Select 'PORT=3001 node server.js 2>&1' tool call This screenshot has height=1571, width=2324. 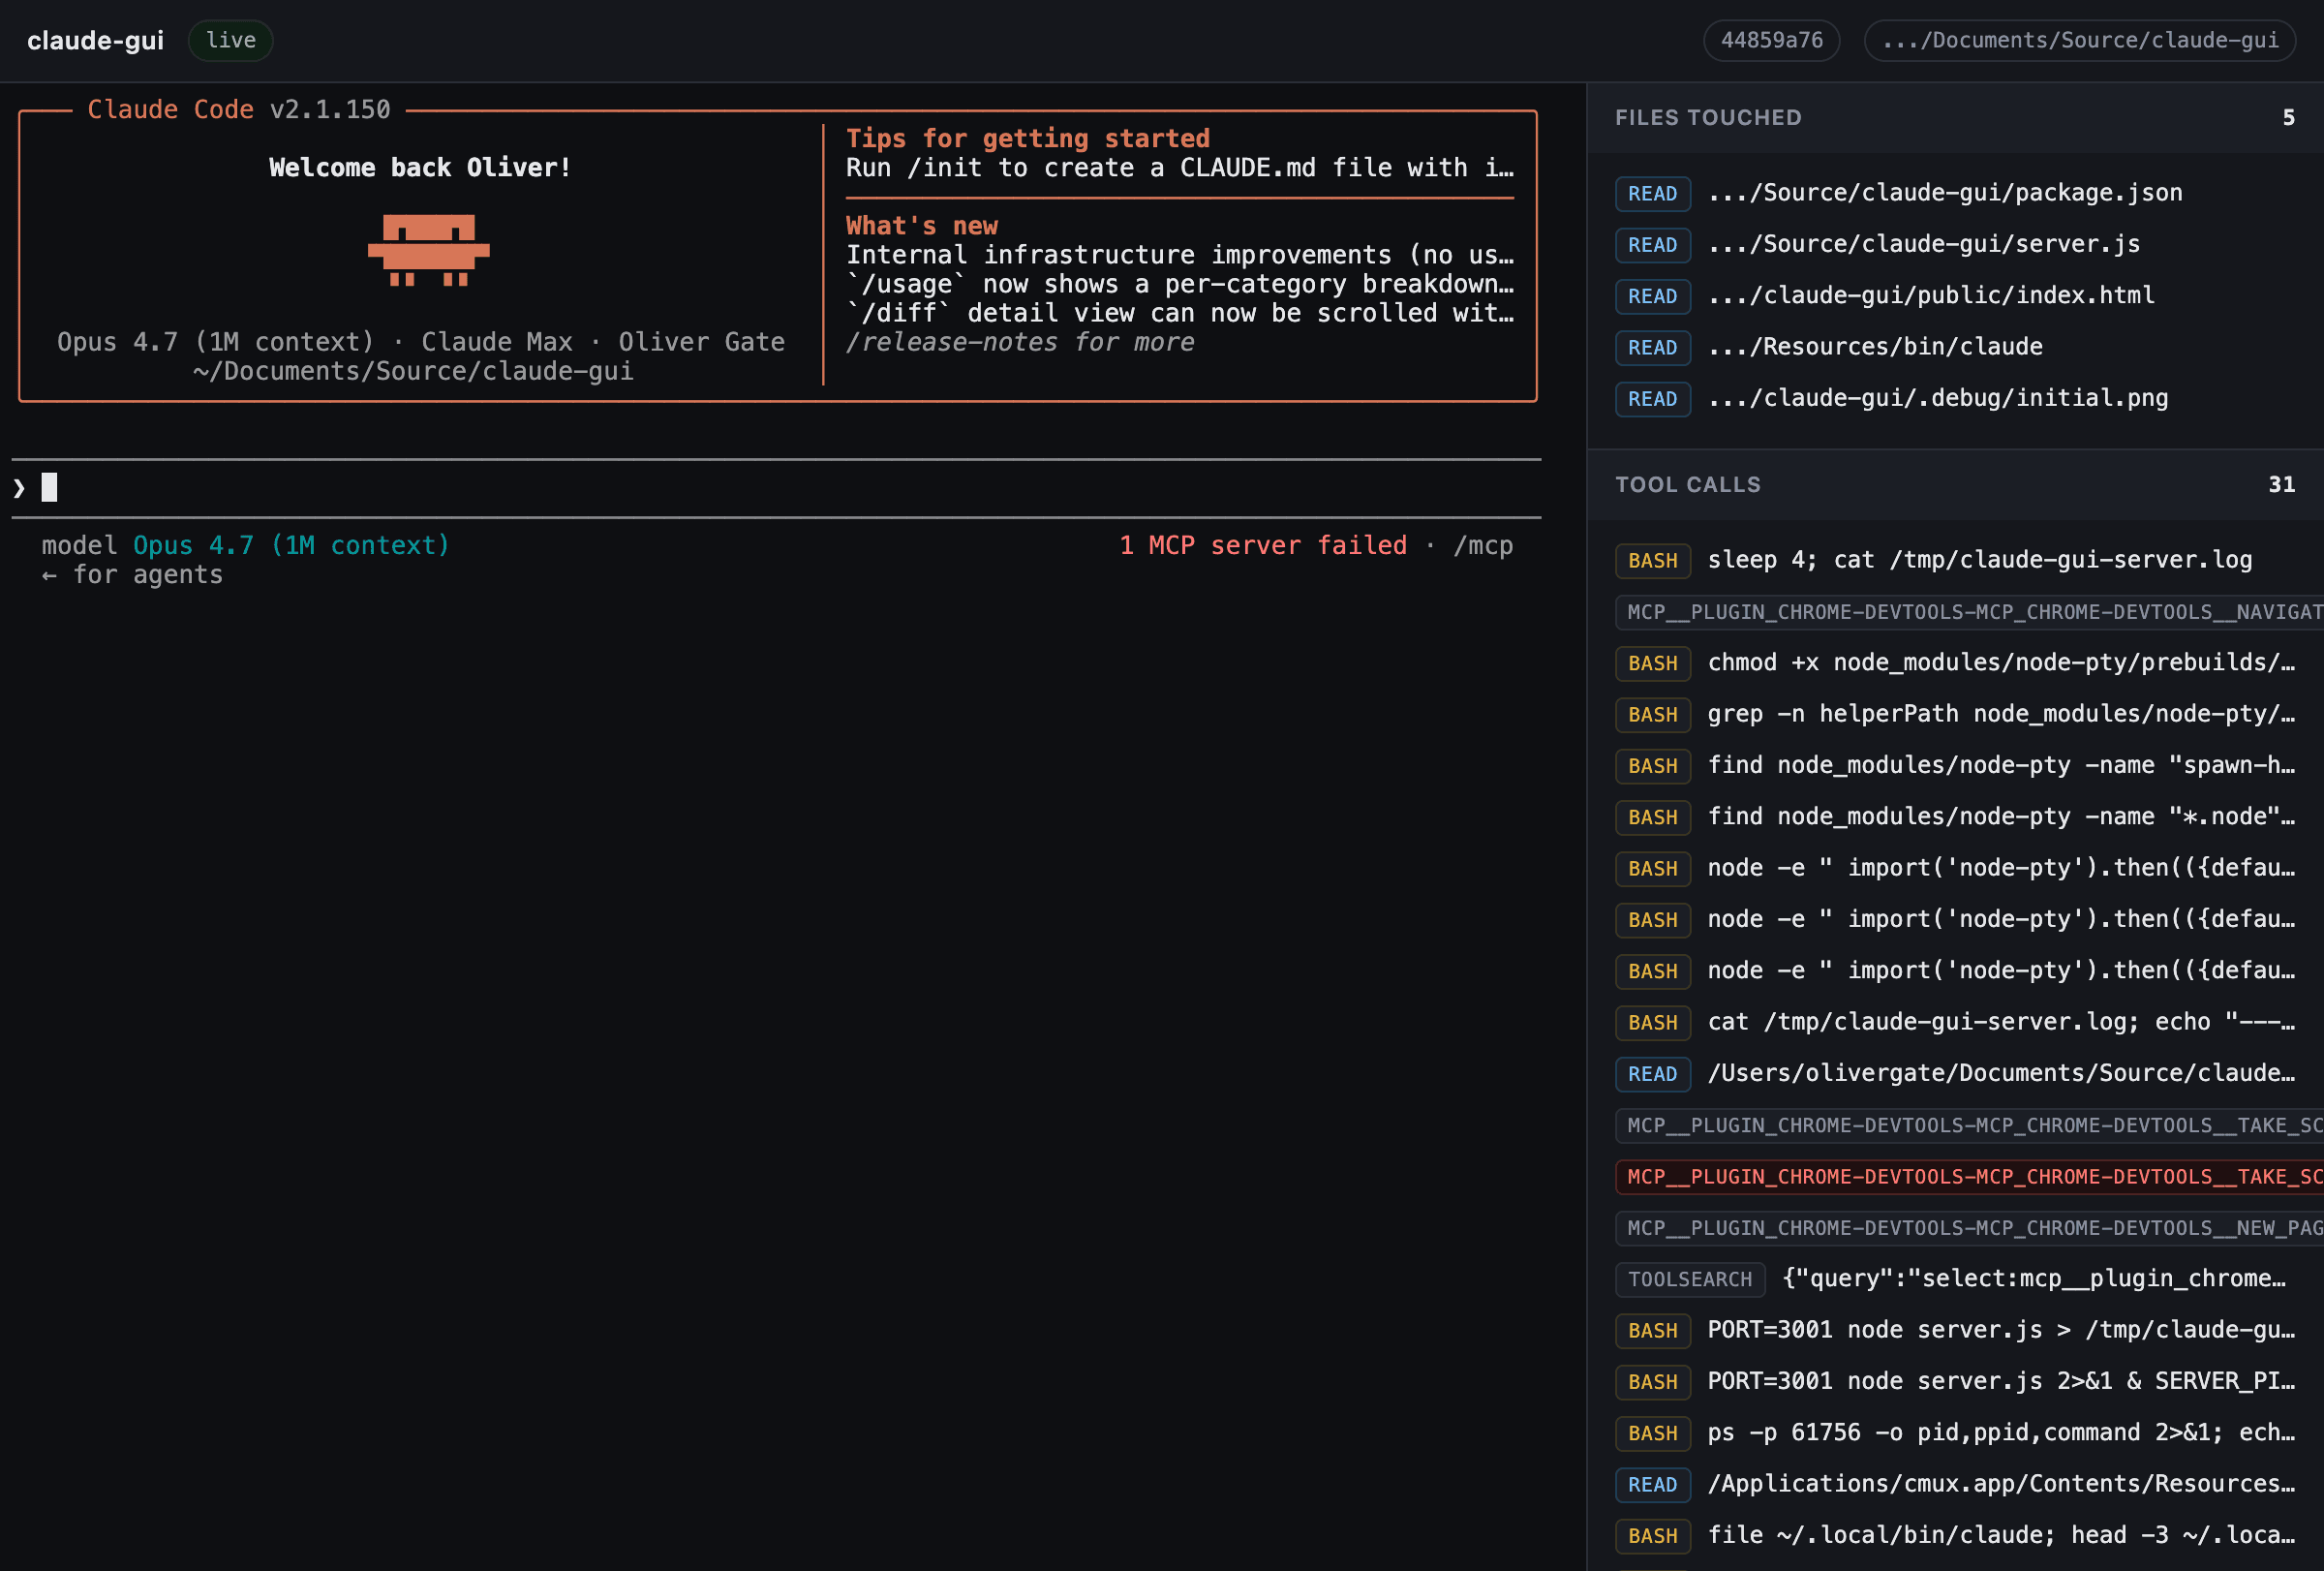(x=1955, y=1382)
